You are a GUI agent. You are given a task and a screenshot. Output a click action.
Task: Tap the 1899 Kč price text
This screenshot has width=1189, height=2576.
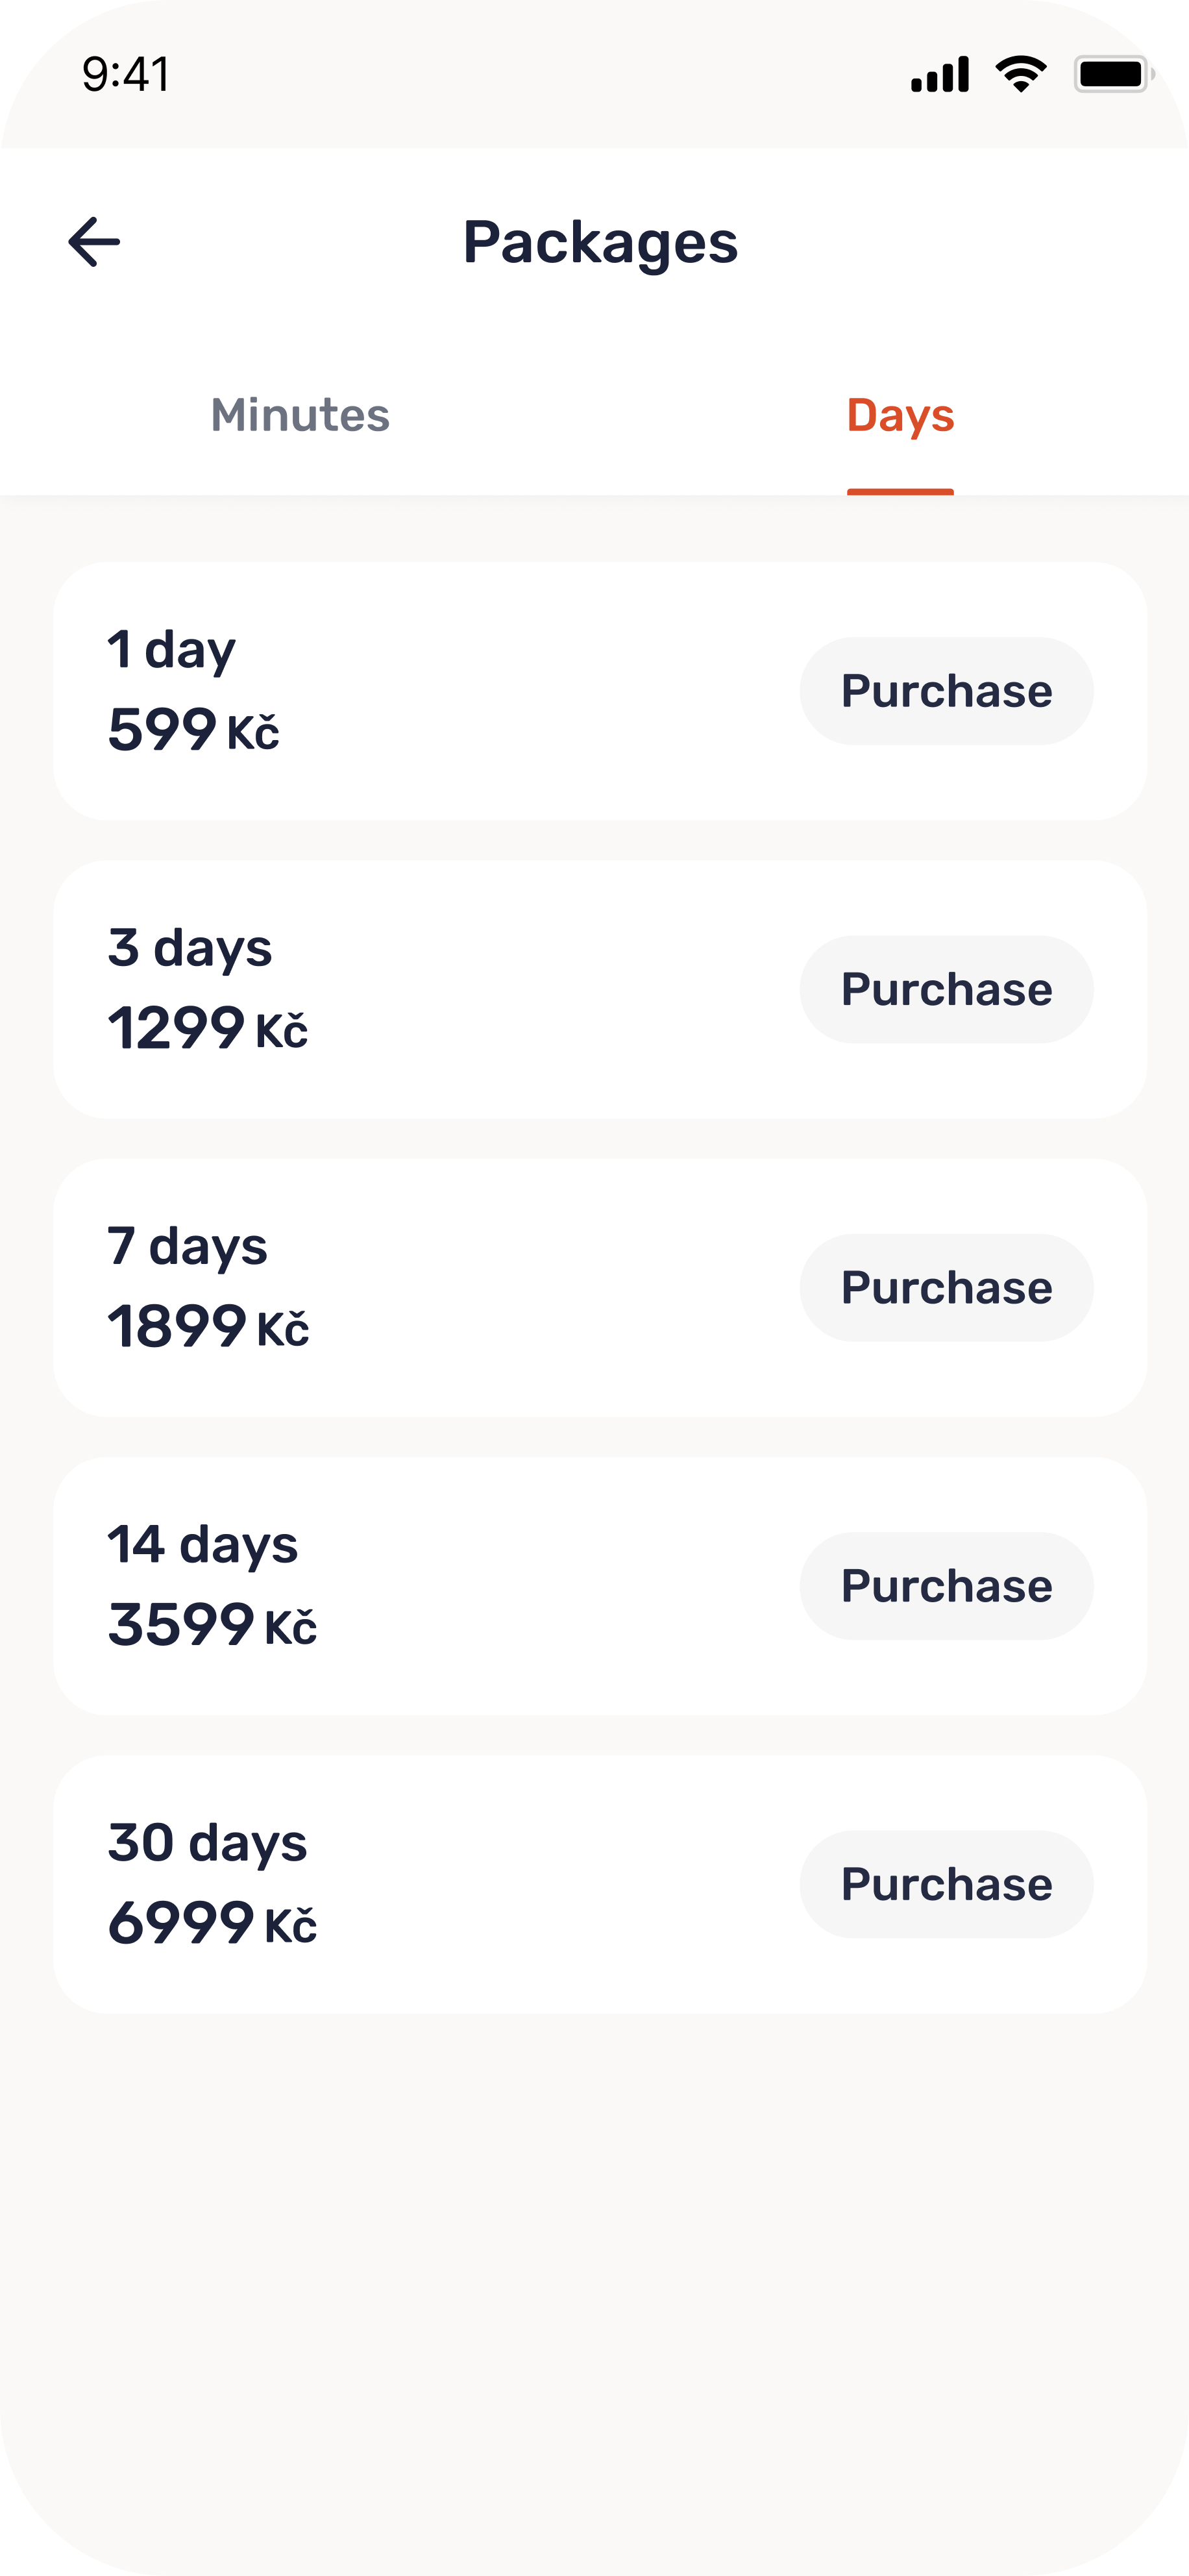pyautogui.click(x=208, y=1327)
